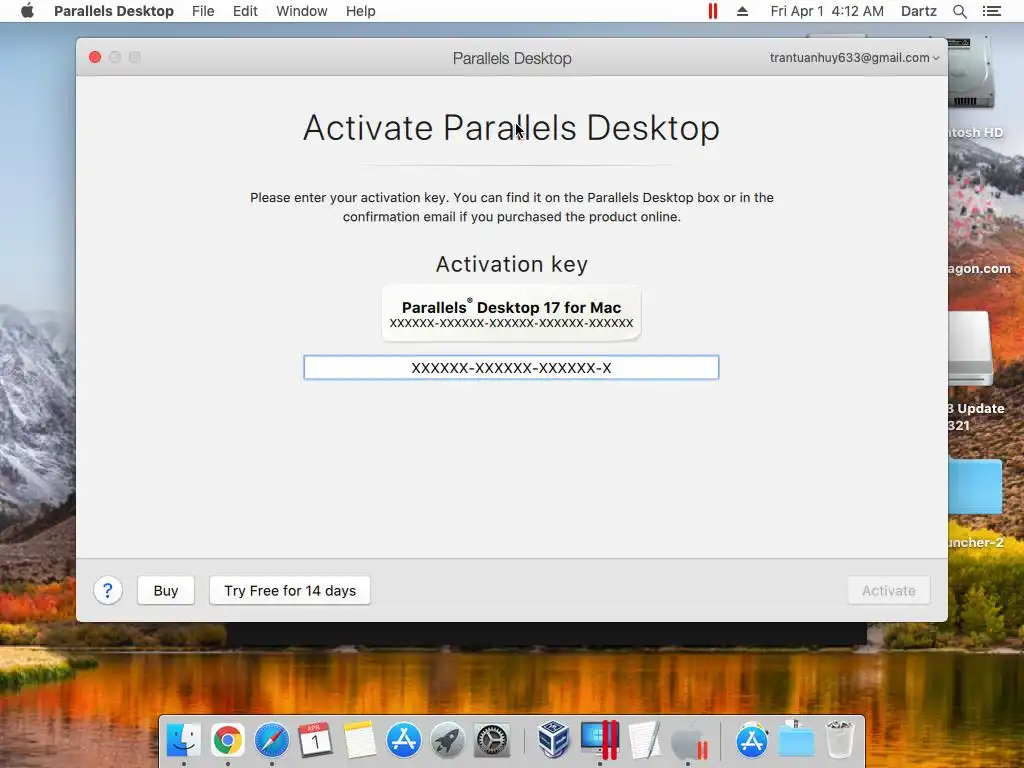Click the help question mark button

[x=108, y=590]
